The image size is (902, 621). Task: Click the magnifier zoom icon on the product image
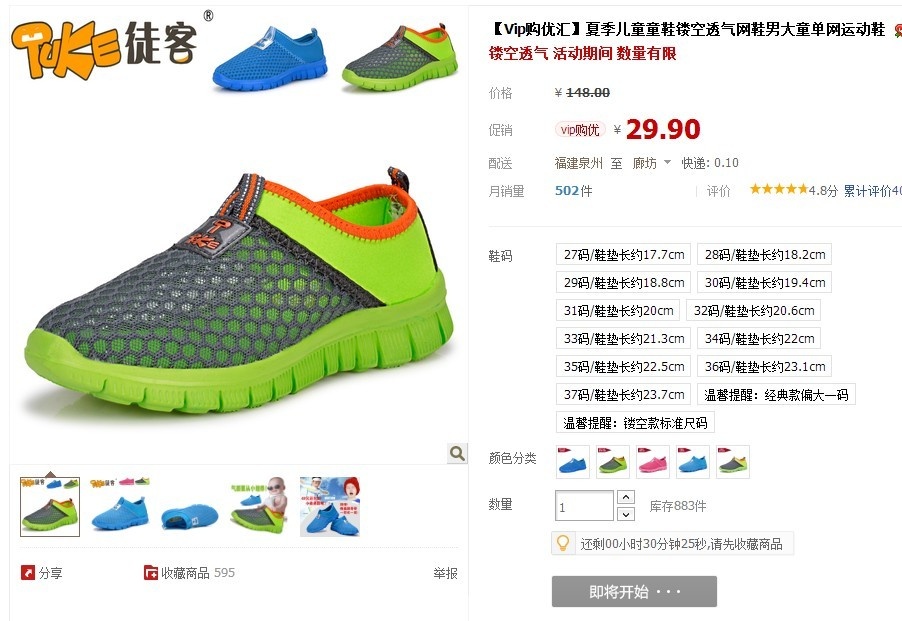click(x=457, y=453)
